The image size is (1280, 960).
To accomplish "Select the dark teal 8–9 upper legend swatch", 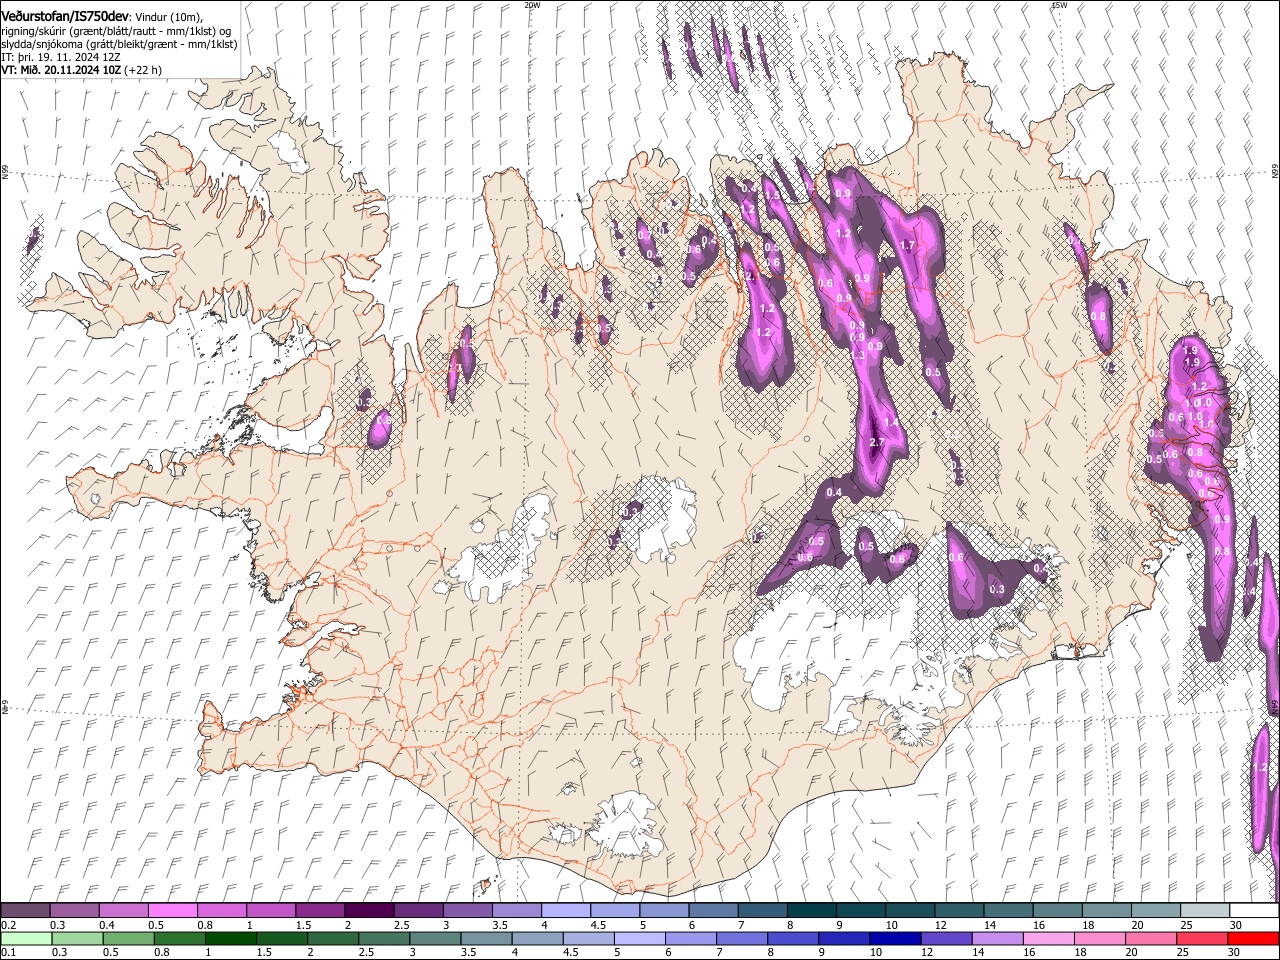I will click(x=810, y=911).
